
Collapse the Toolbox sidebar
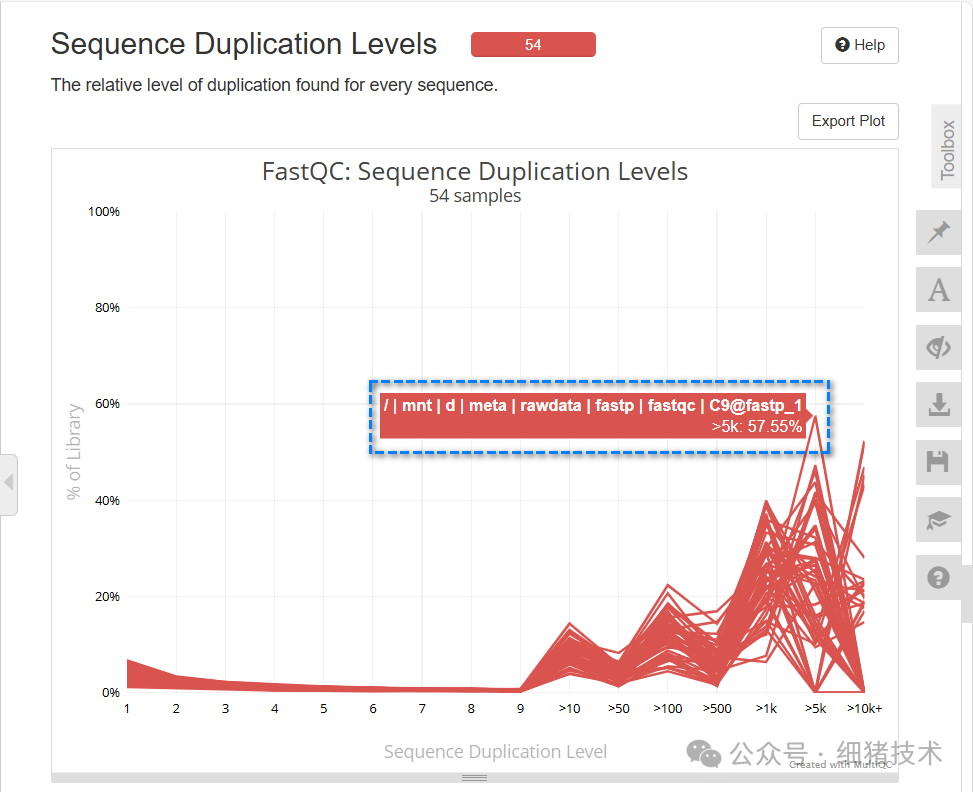tap(946, 146)
